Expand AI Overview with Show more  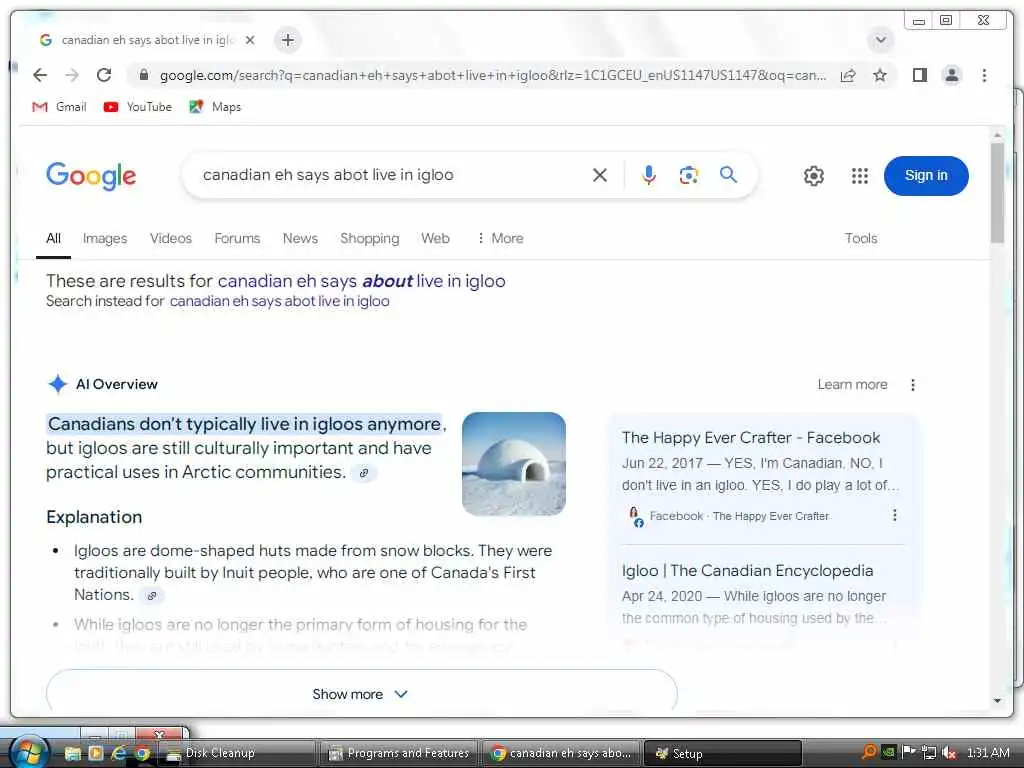pyautogui.click(x=361, y=694)
